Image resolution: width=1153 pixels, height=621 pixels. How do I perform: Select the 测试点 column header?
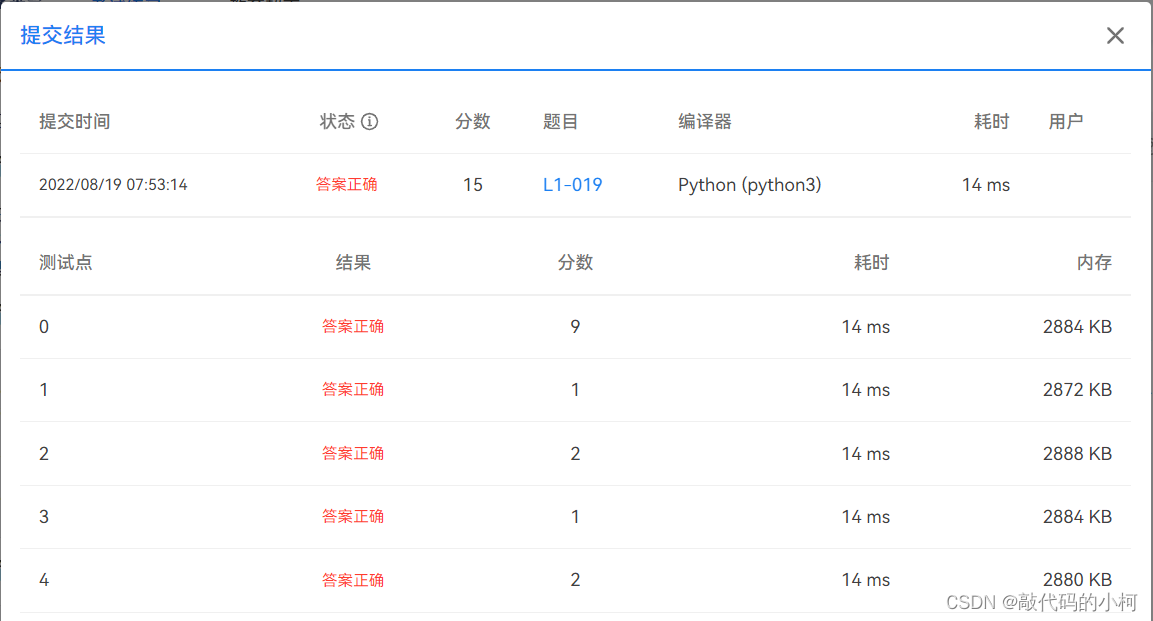click(64, 262)
